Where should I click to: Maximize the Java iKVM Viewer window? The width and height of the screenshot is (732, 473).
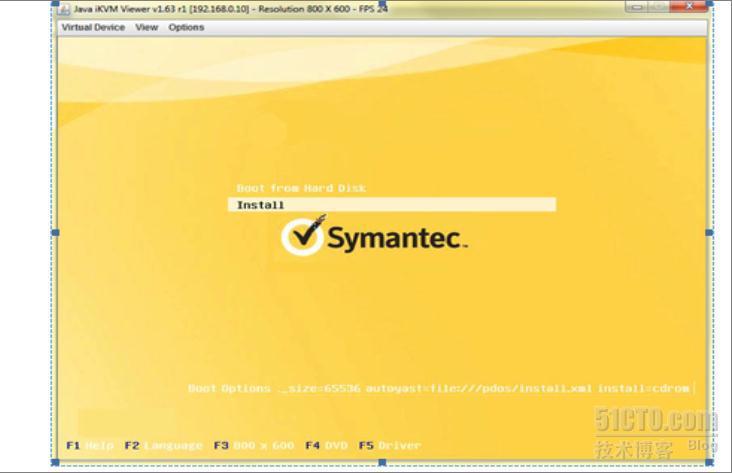click(658, 7)
